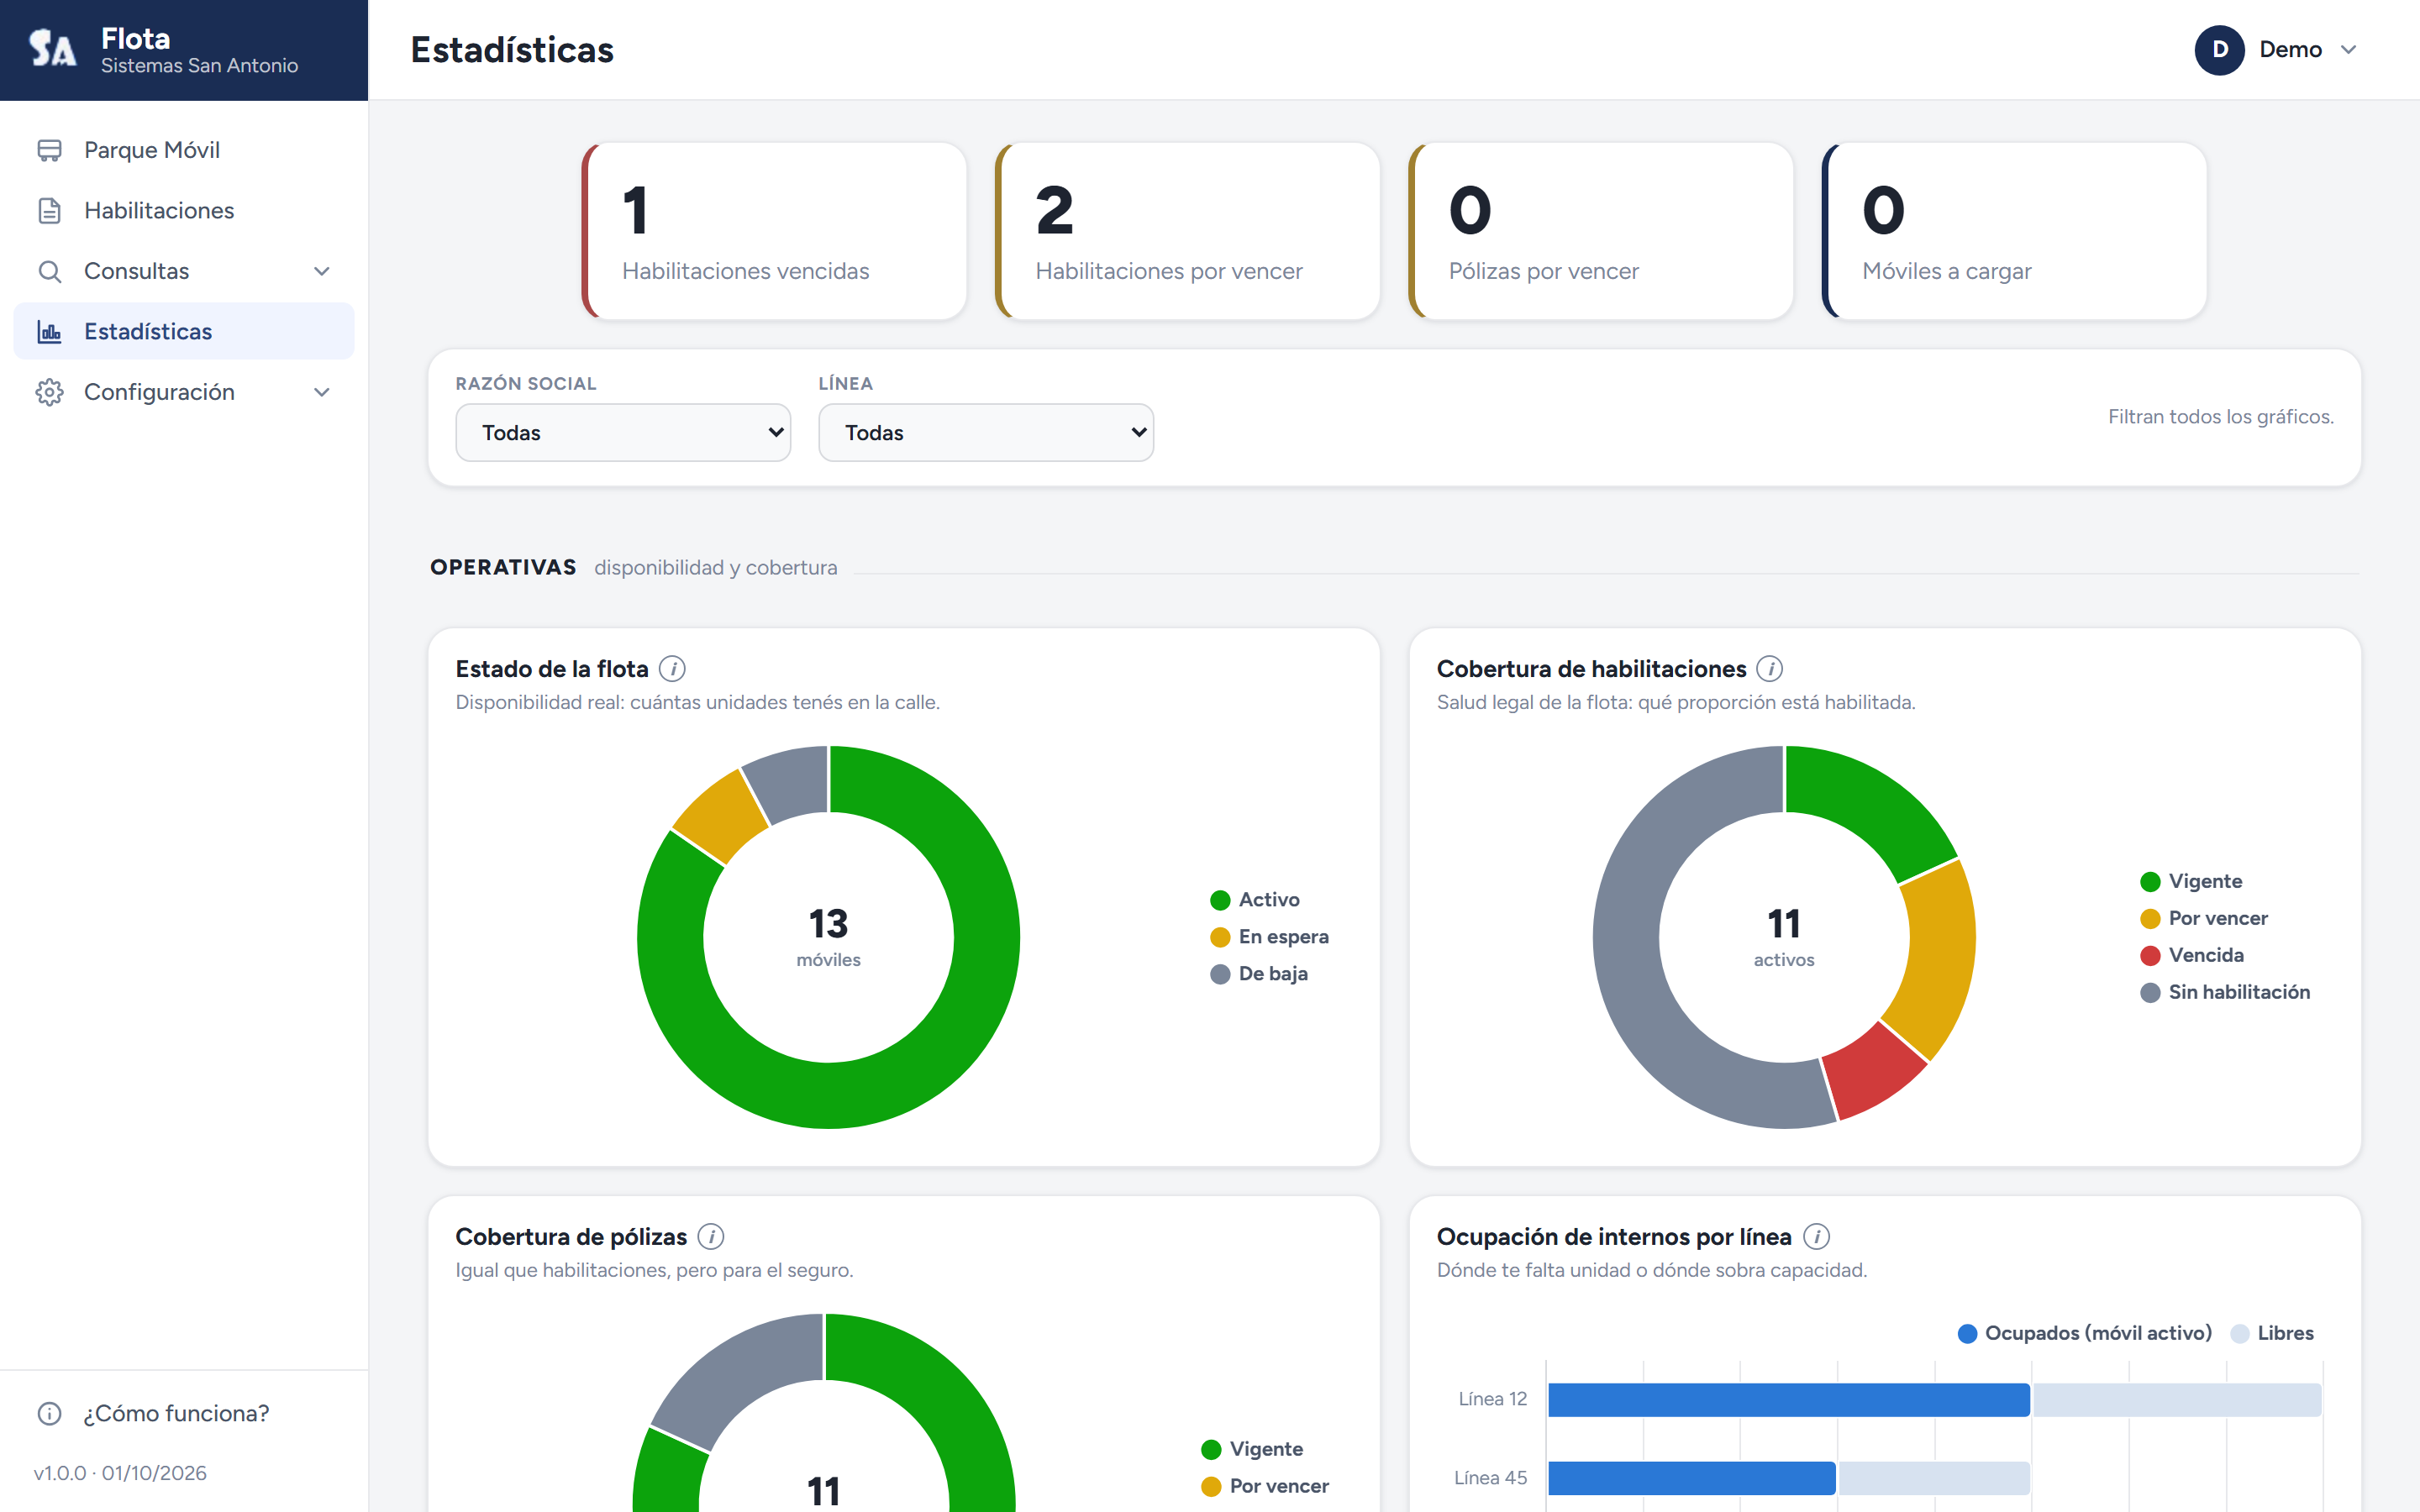
Task: Toggle Sin habilitación legend entry
Action: point(2225,992)
